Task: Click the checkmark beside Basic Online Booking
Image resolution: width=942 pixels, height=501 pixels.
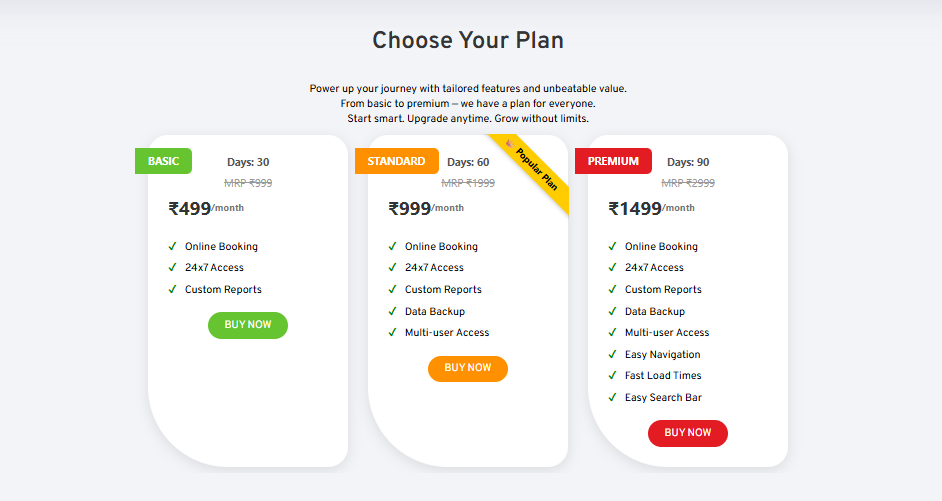Action: [173, 246]
